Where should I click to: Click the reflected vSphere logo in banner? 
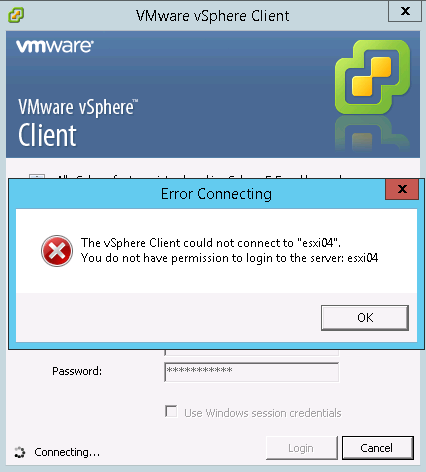coord(373,134)
